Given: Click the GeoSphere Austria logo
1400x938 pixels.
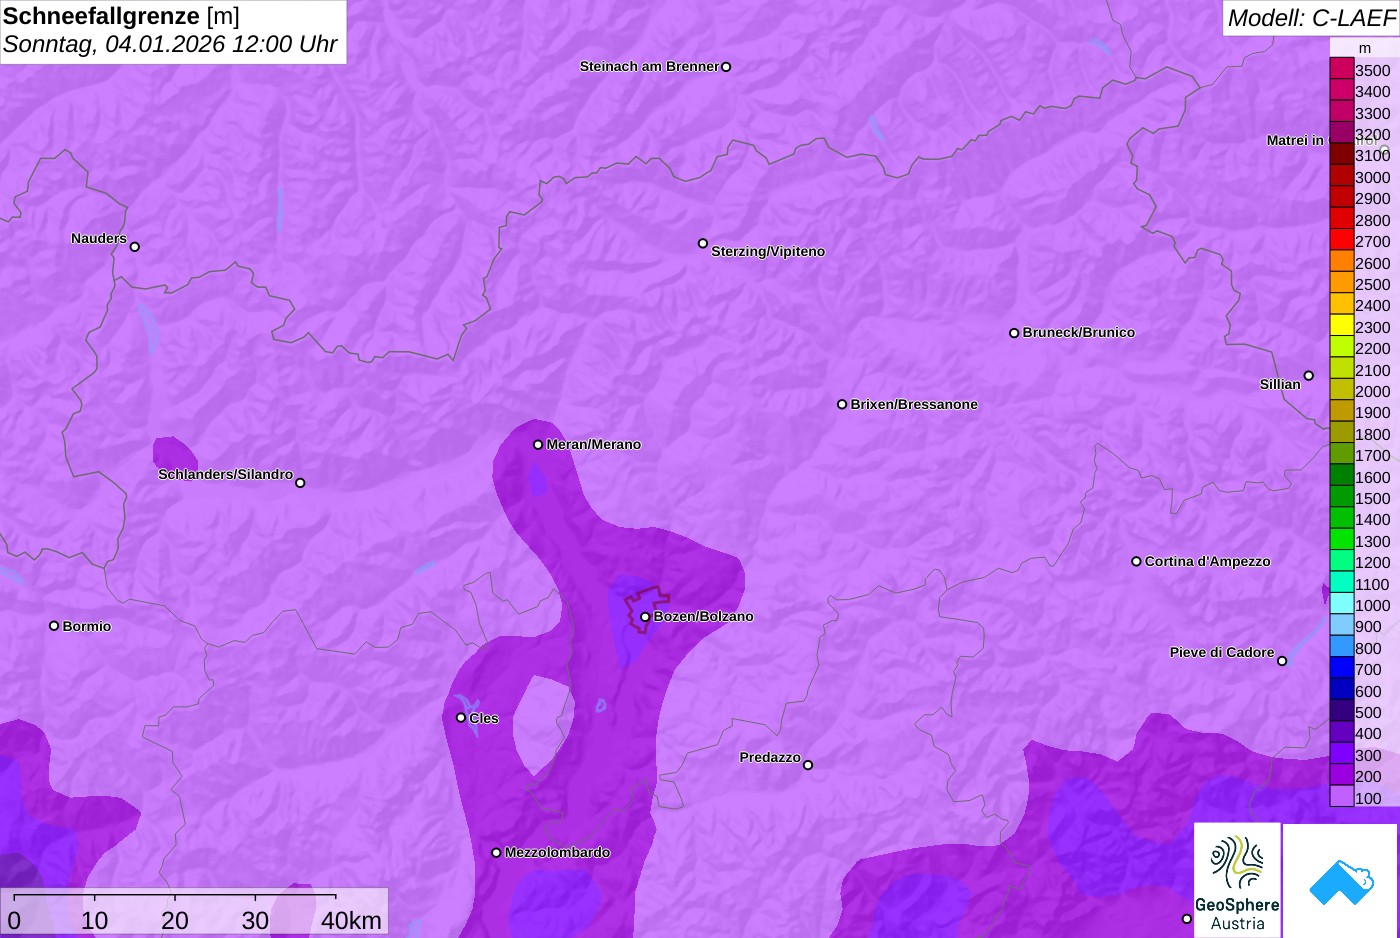Looking at the screenshot, I should pos(1237,880).
